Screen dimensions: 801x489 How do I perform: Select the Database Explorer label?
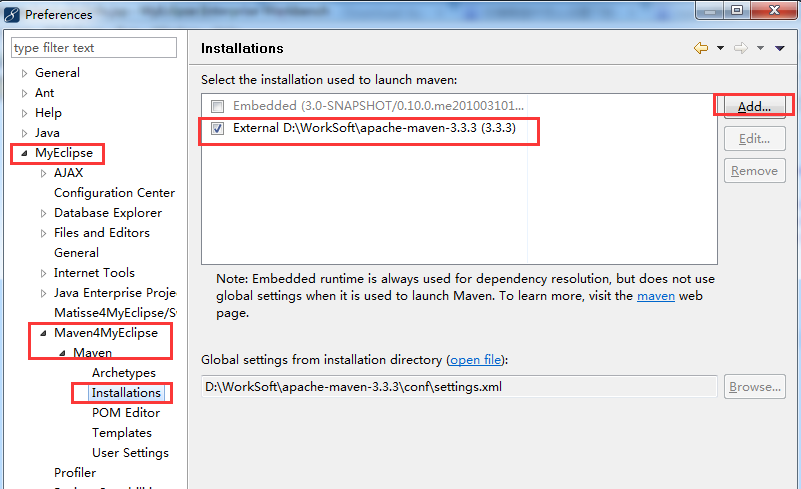point(108,213)
